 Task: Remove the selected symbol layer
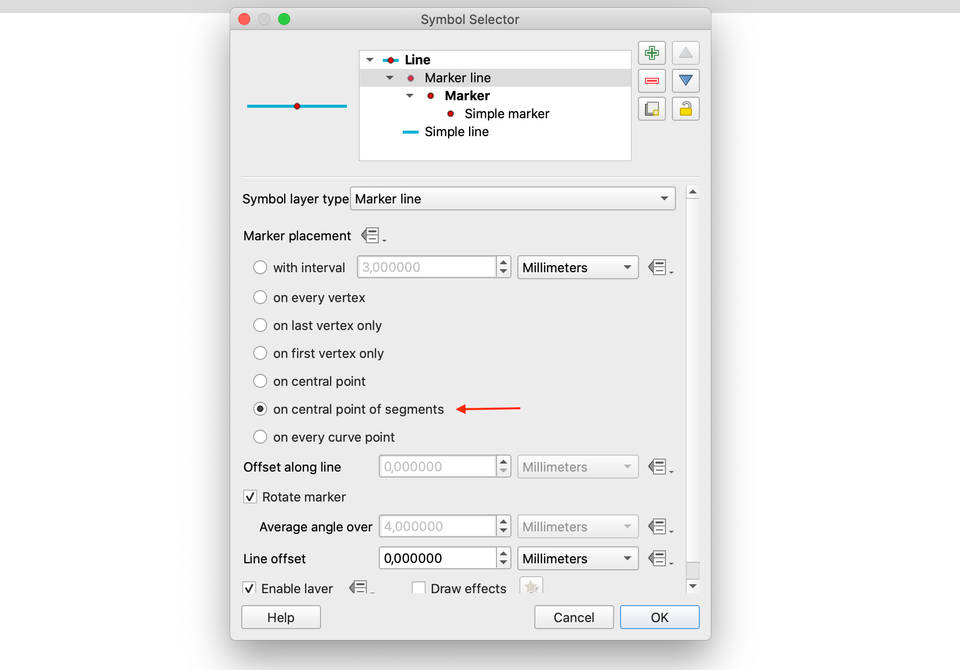coord(651,80)
